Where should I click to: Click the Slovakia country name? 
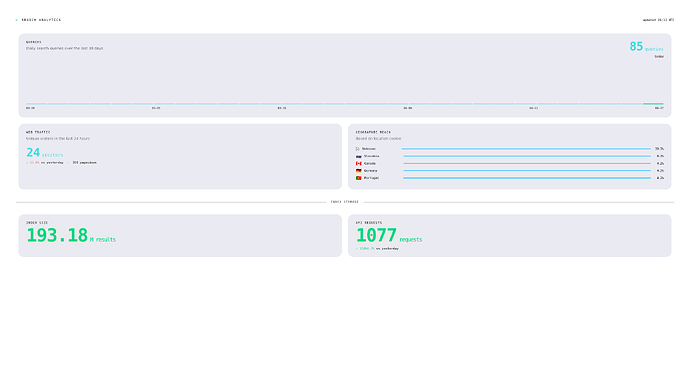point(371,156)
